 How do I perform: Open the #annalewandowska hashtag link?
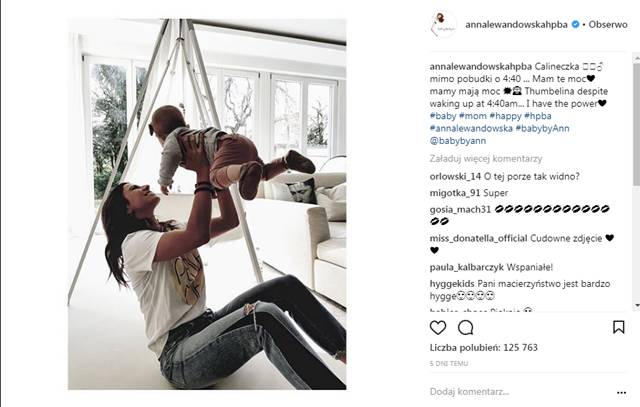click(471, 128)
